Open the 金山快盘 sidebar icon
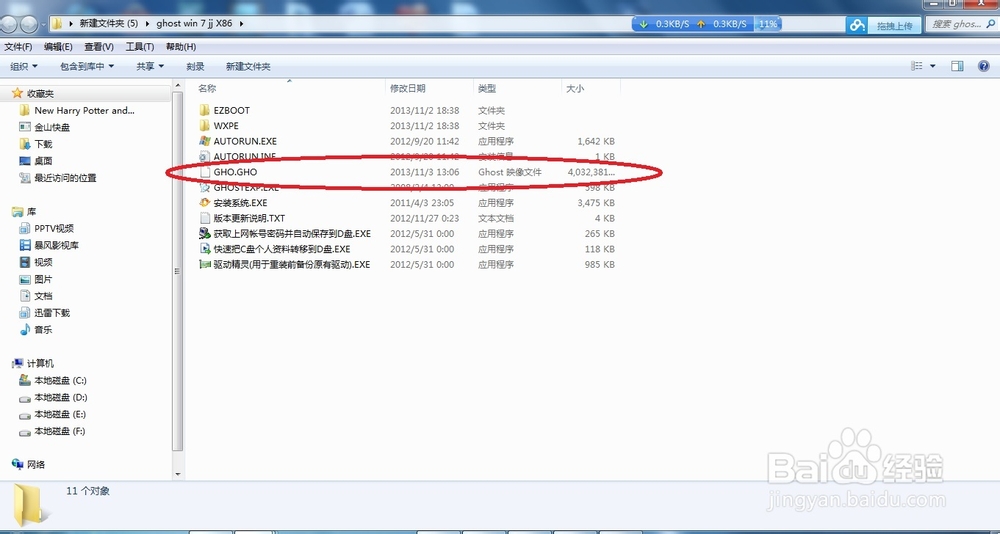This screenshot has height=534, width=1000. click(x=25, y=127)
